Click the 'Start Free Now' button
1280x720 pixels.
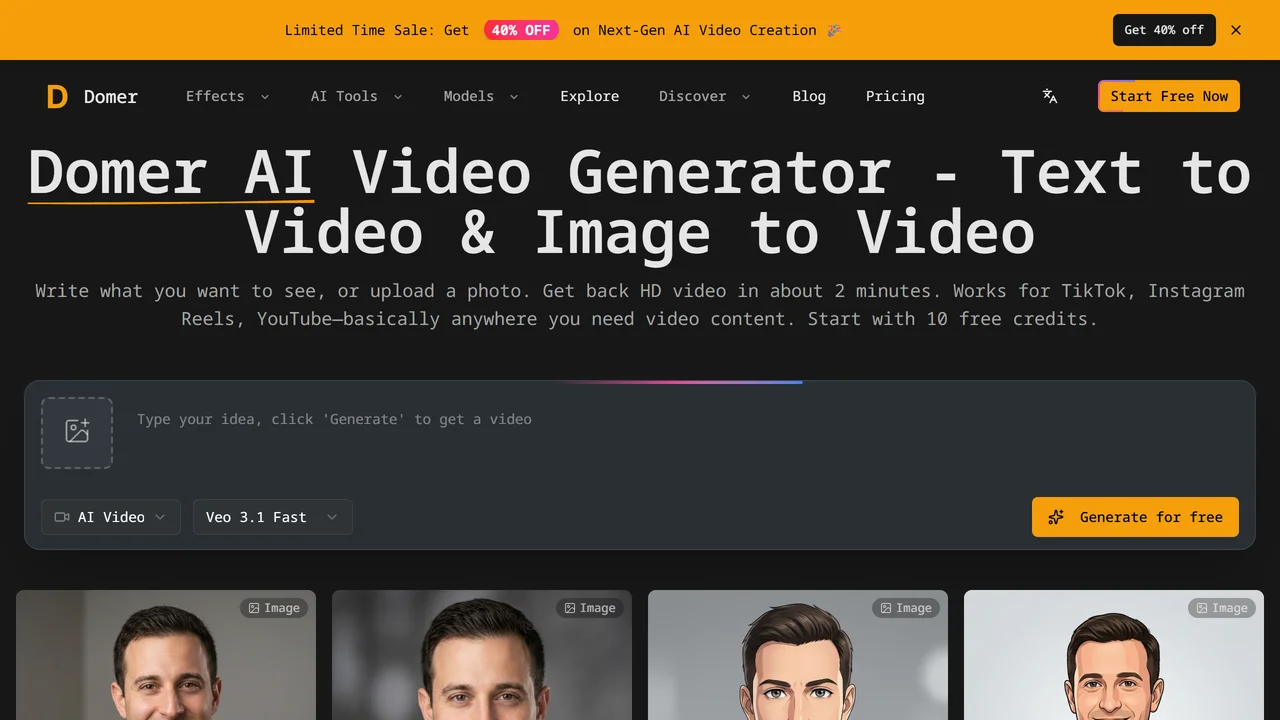(1169, 96)
